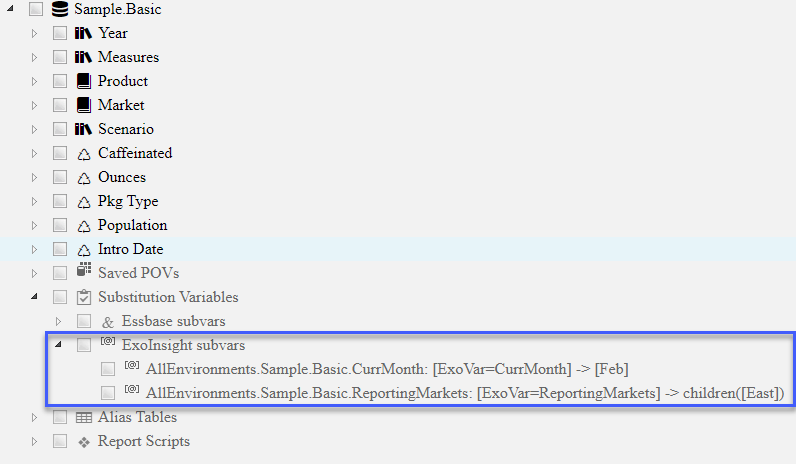
Task: Collapse the Substitution Variables node
Action: 34,296
